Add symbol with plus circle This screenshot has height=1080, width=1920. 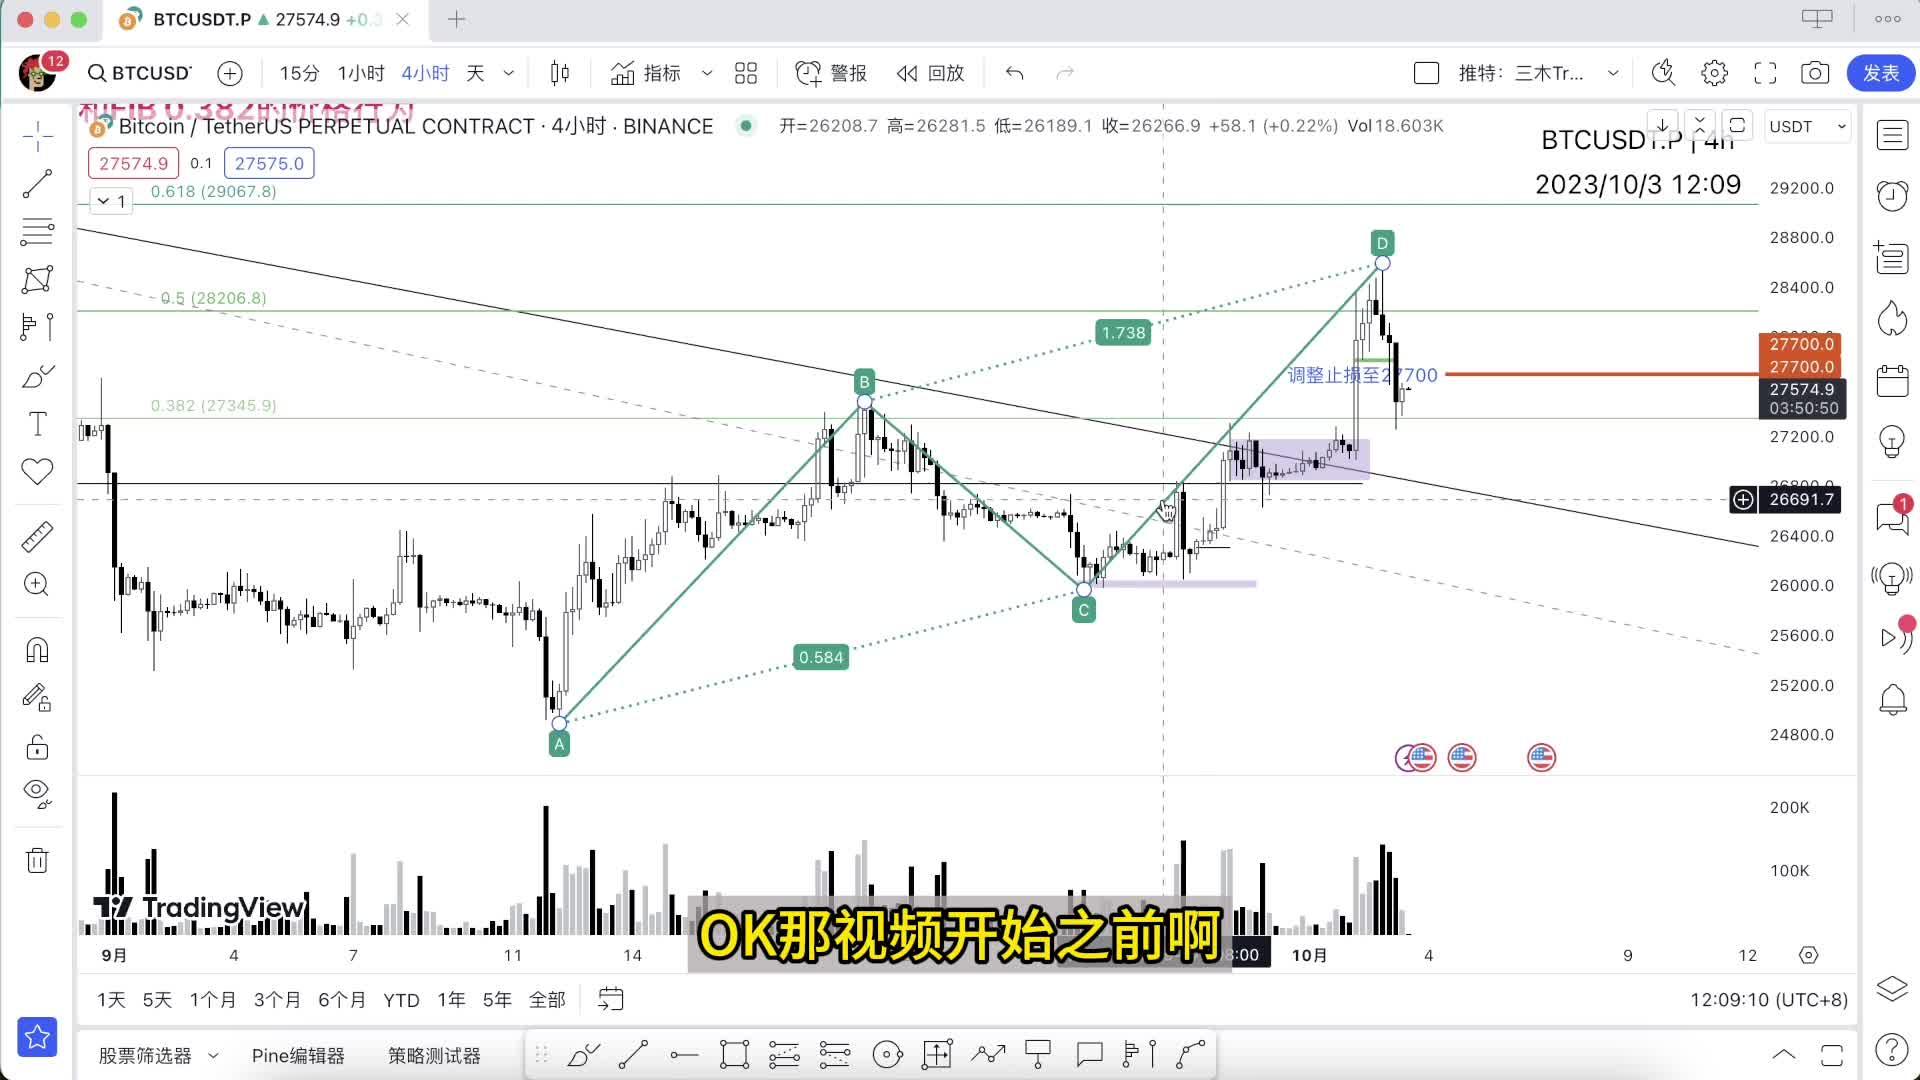(x=230, y=73)
